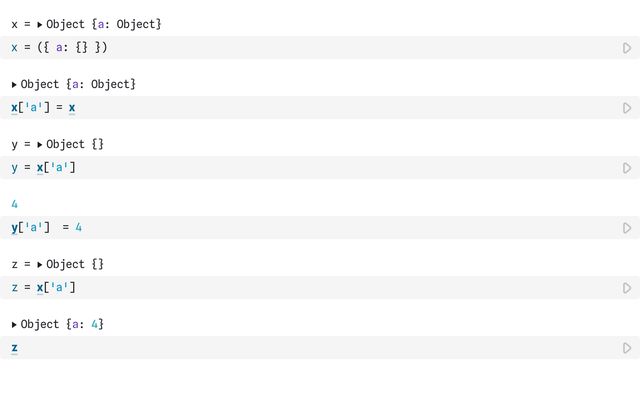Click the underlined x reference in z = x['a']
This screenshot has height=400, width=640.
pos(40,287)
